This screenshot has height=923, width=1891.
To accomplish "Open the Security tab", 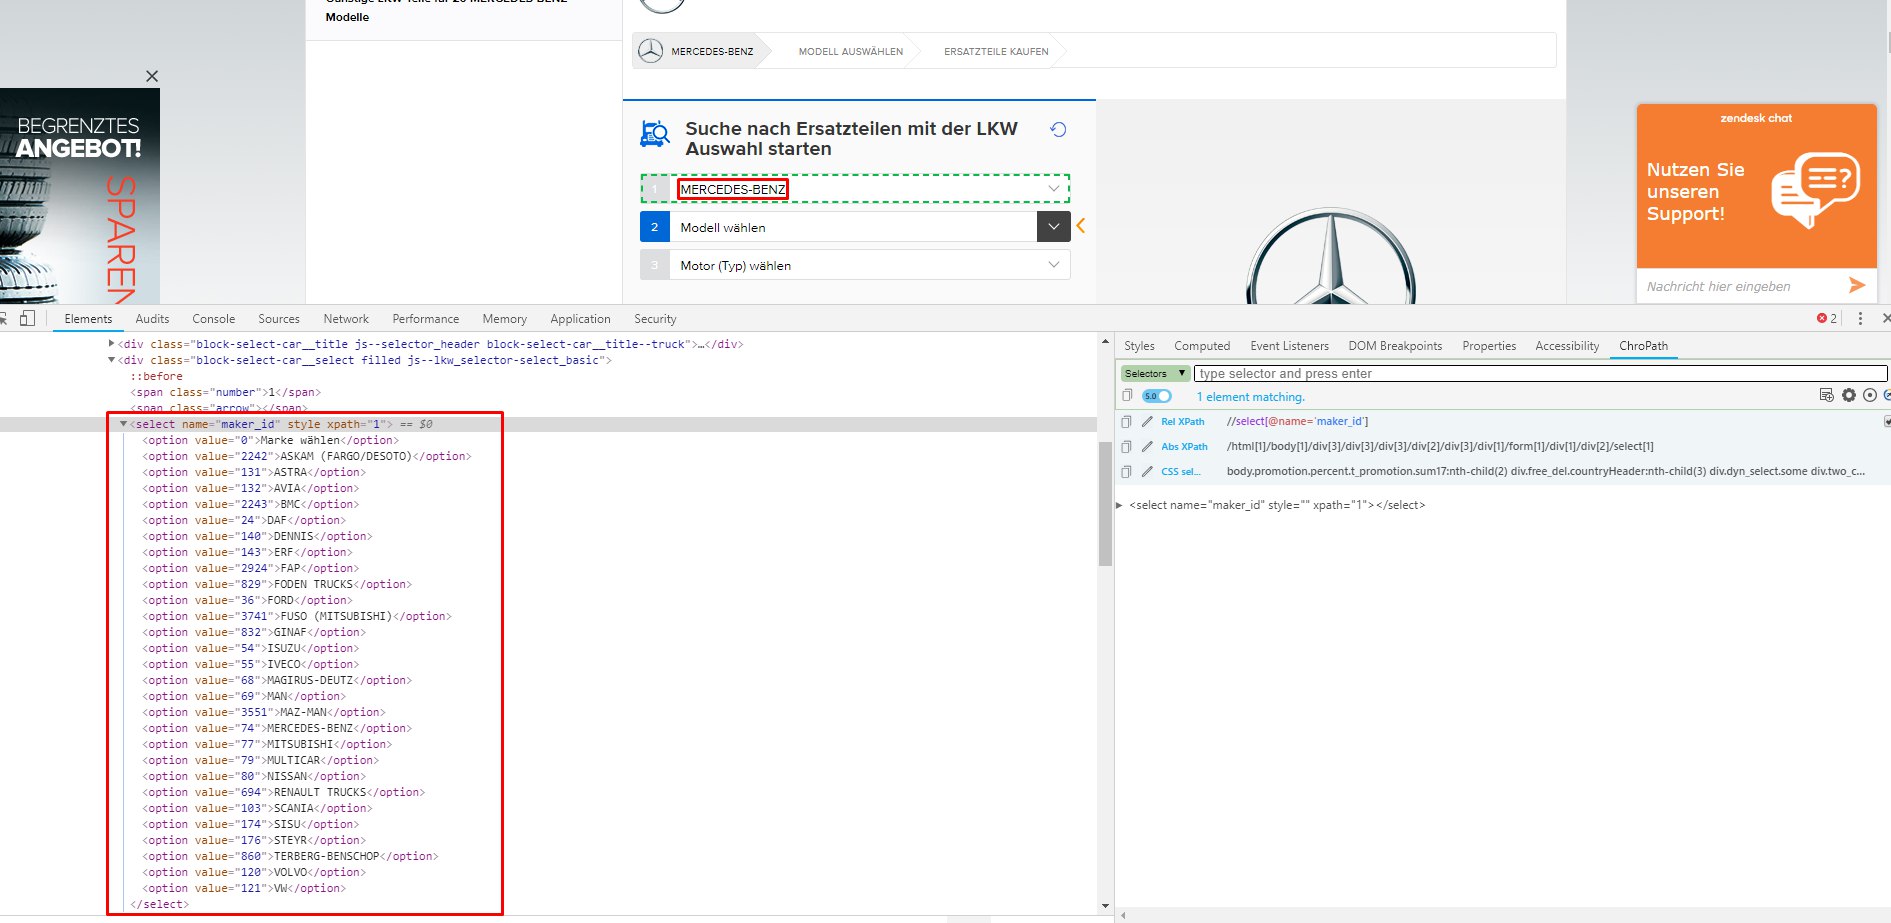I will pyautogui.click(x=655, y=319).
